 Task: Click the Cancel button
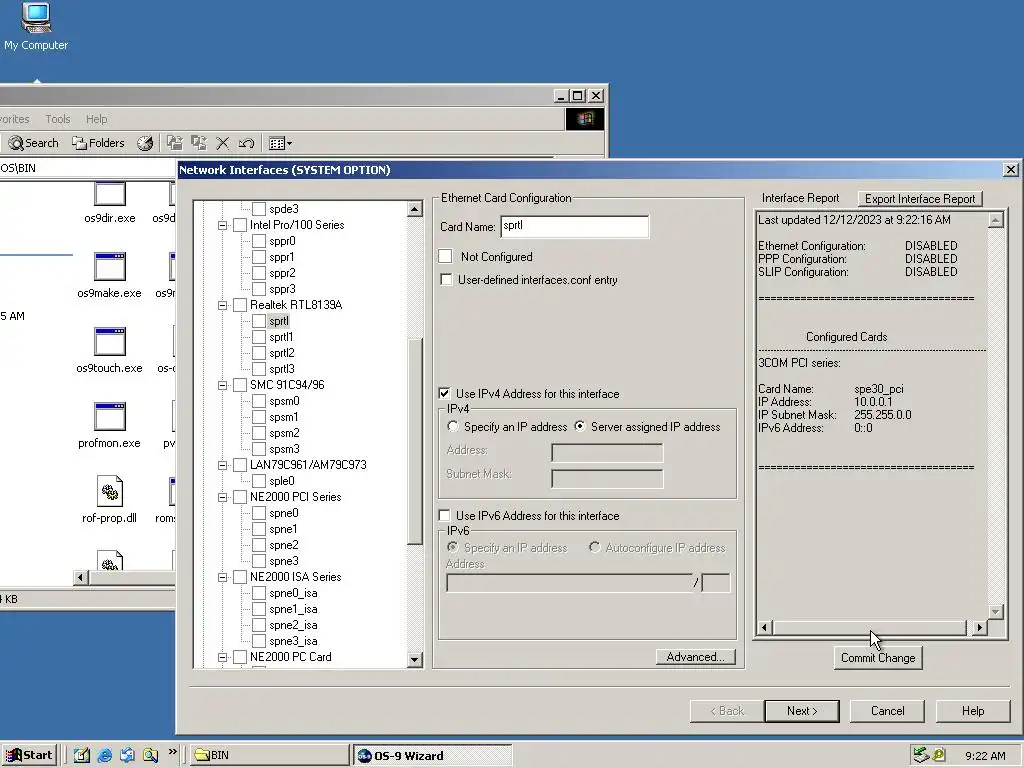coord(887,711)
